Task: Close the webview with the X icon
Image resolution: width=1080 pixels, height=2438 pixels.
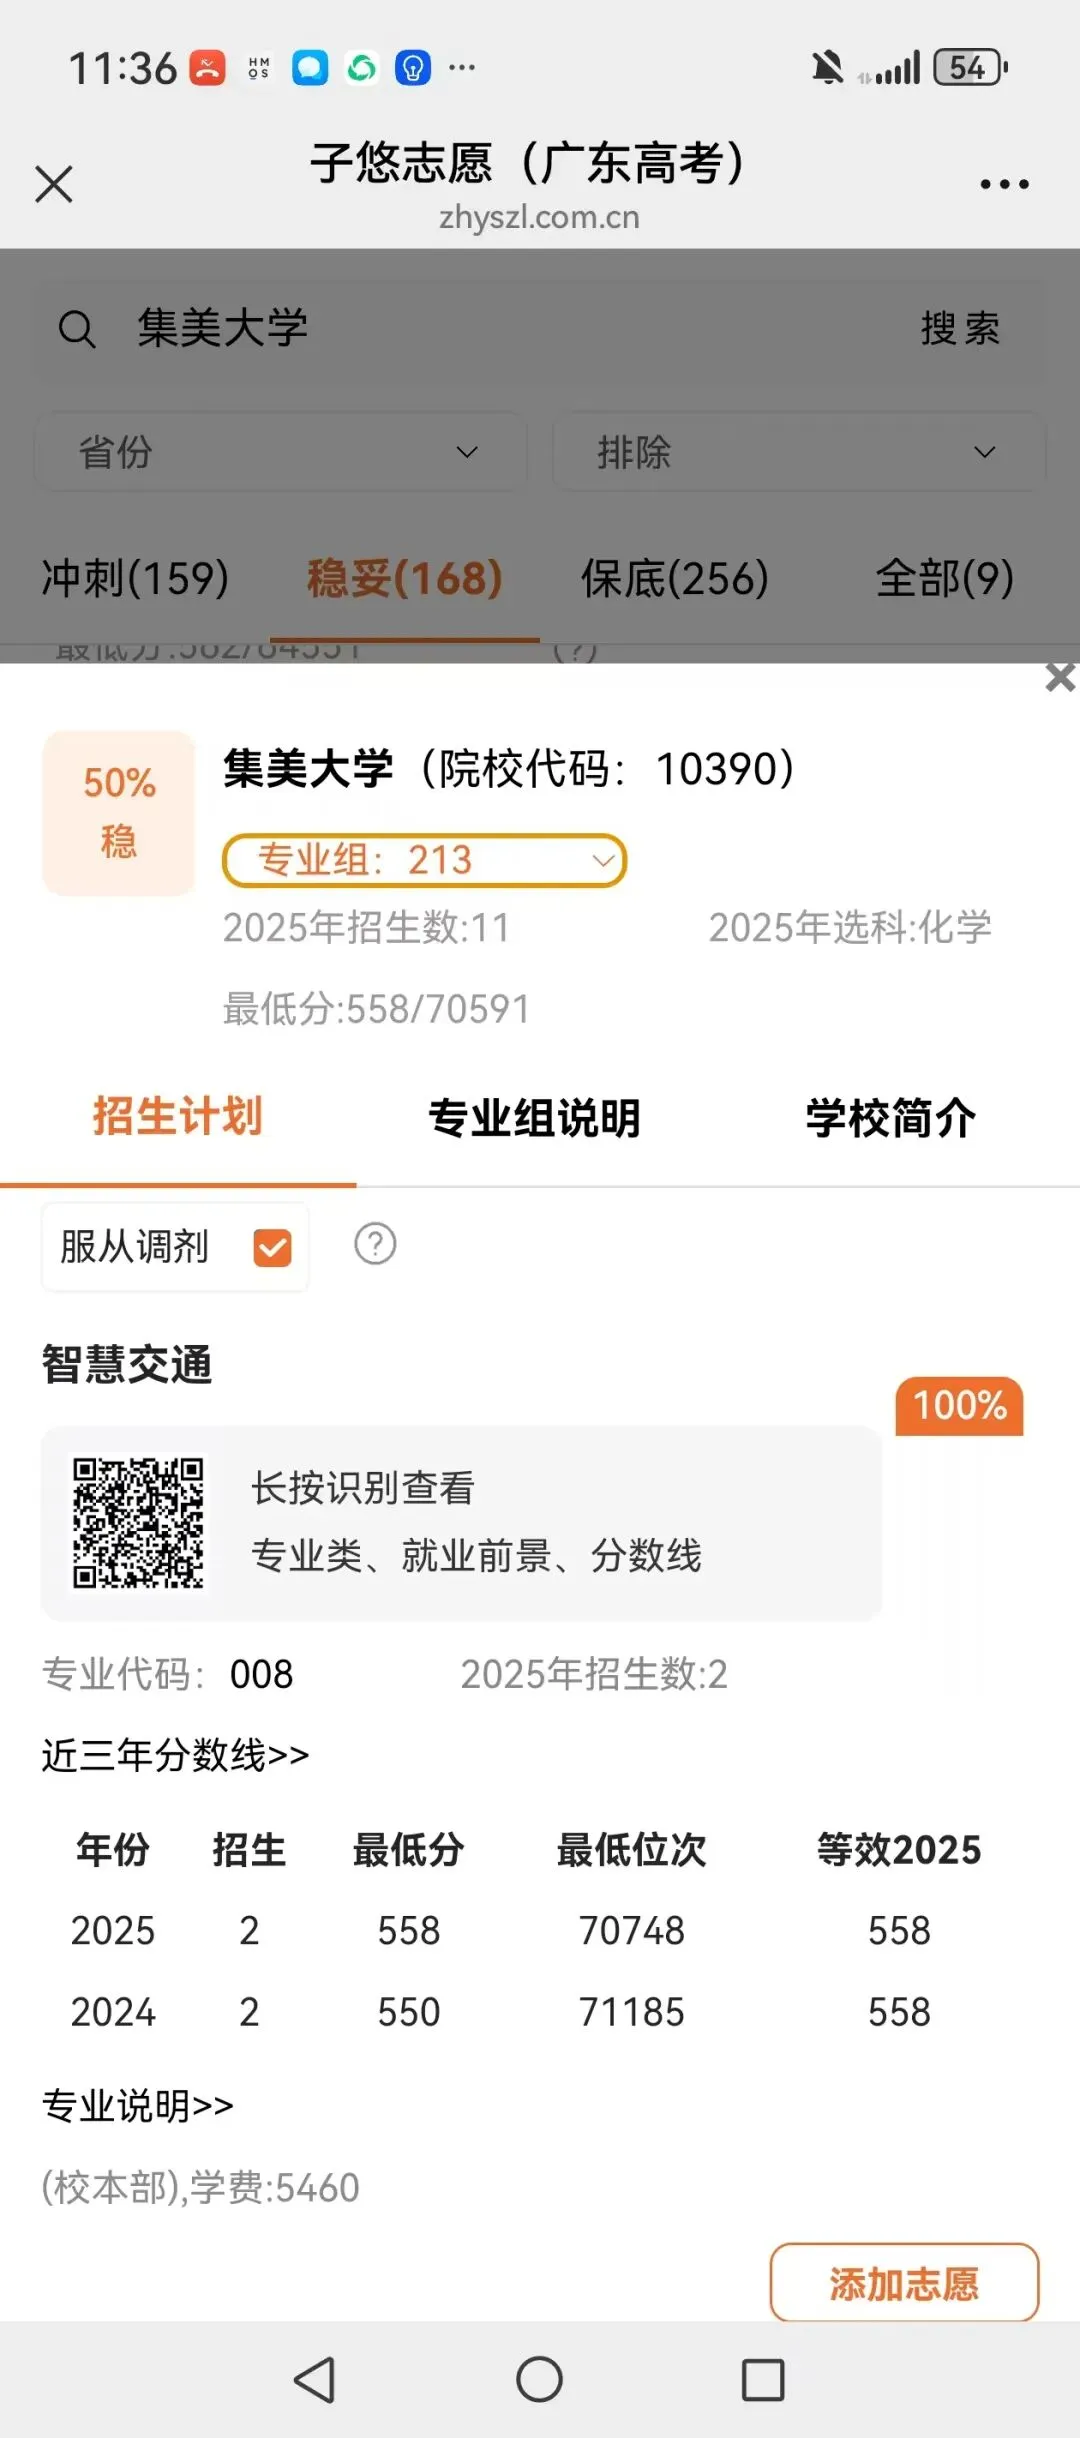Action: [x=54, y=184]
